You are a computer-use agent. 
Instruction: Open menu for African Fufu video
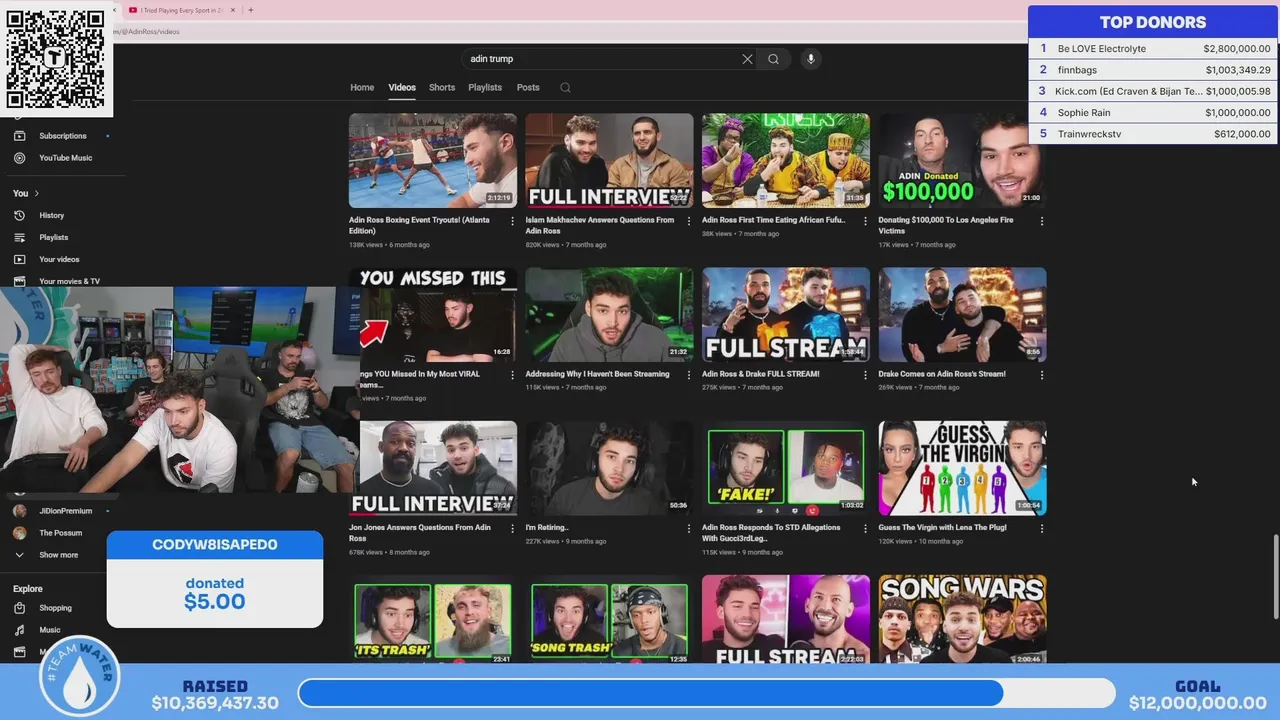865,221
